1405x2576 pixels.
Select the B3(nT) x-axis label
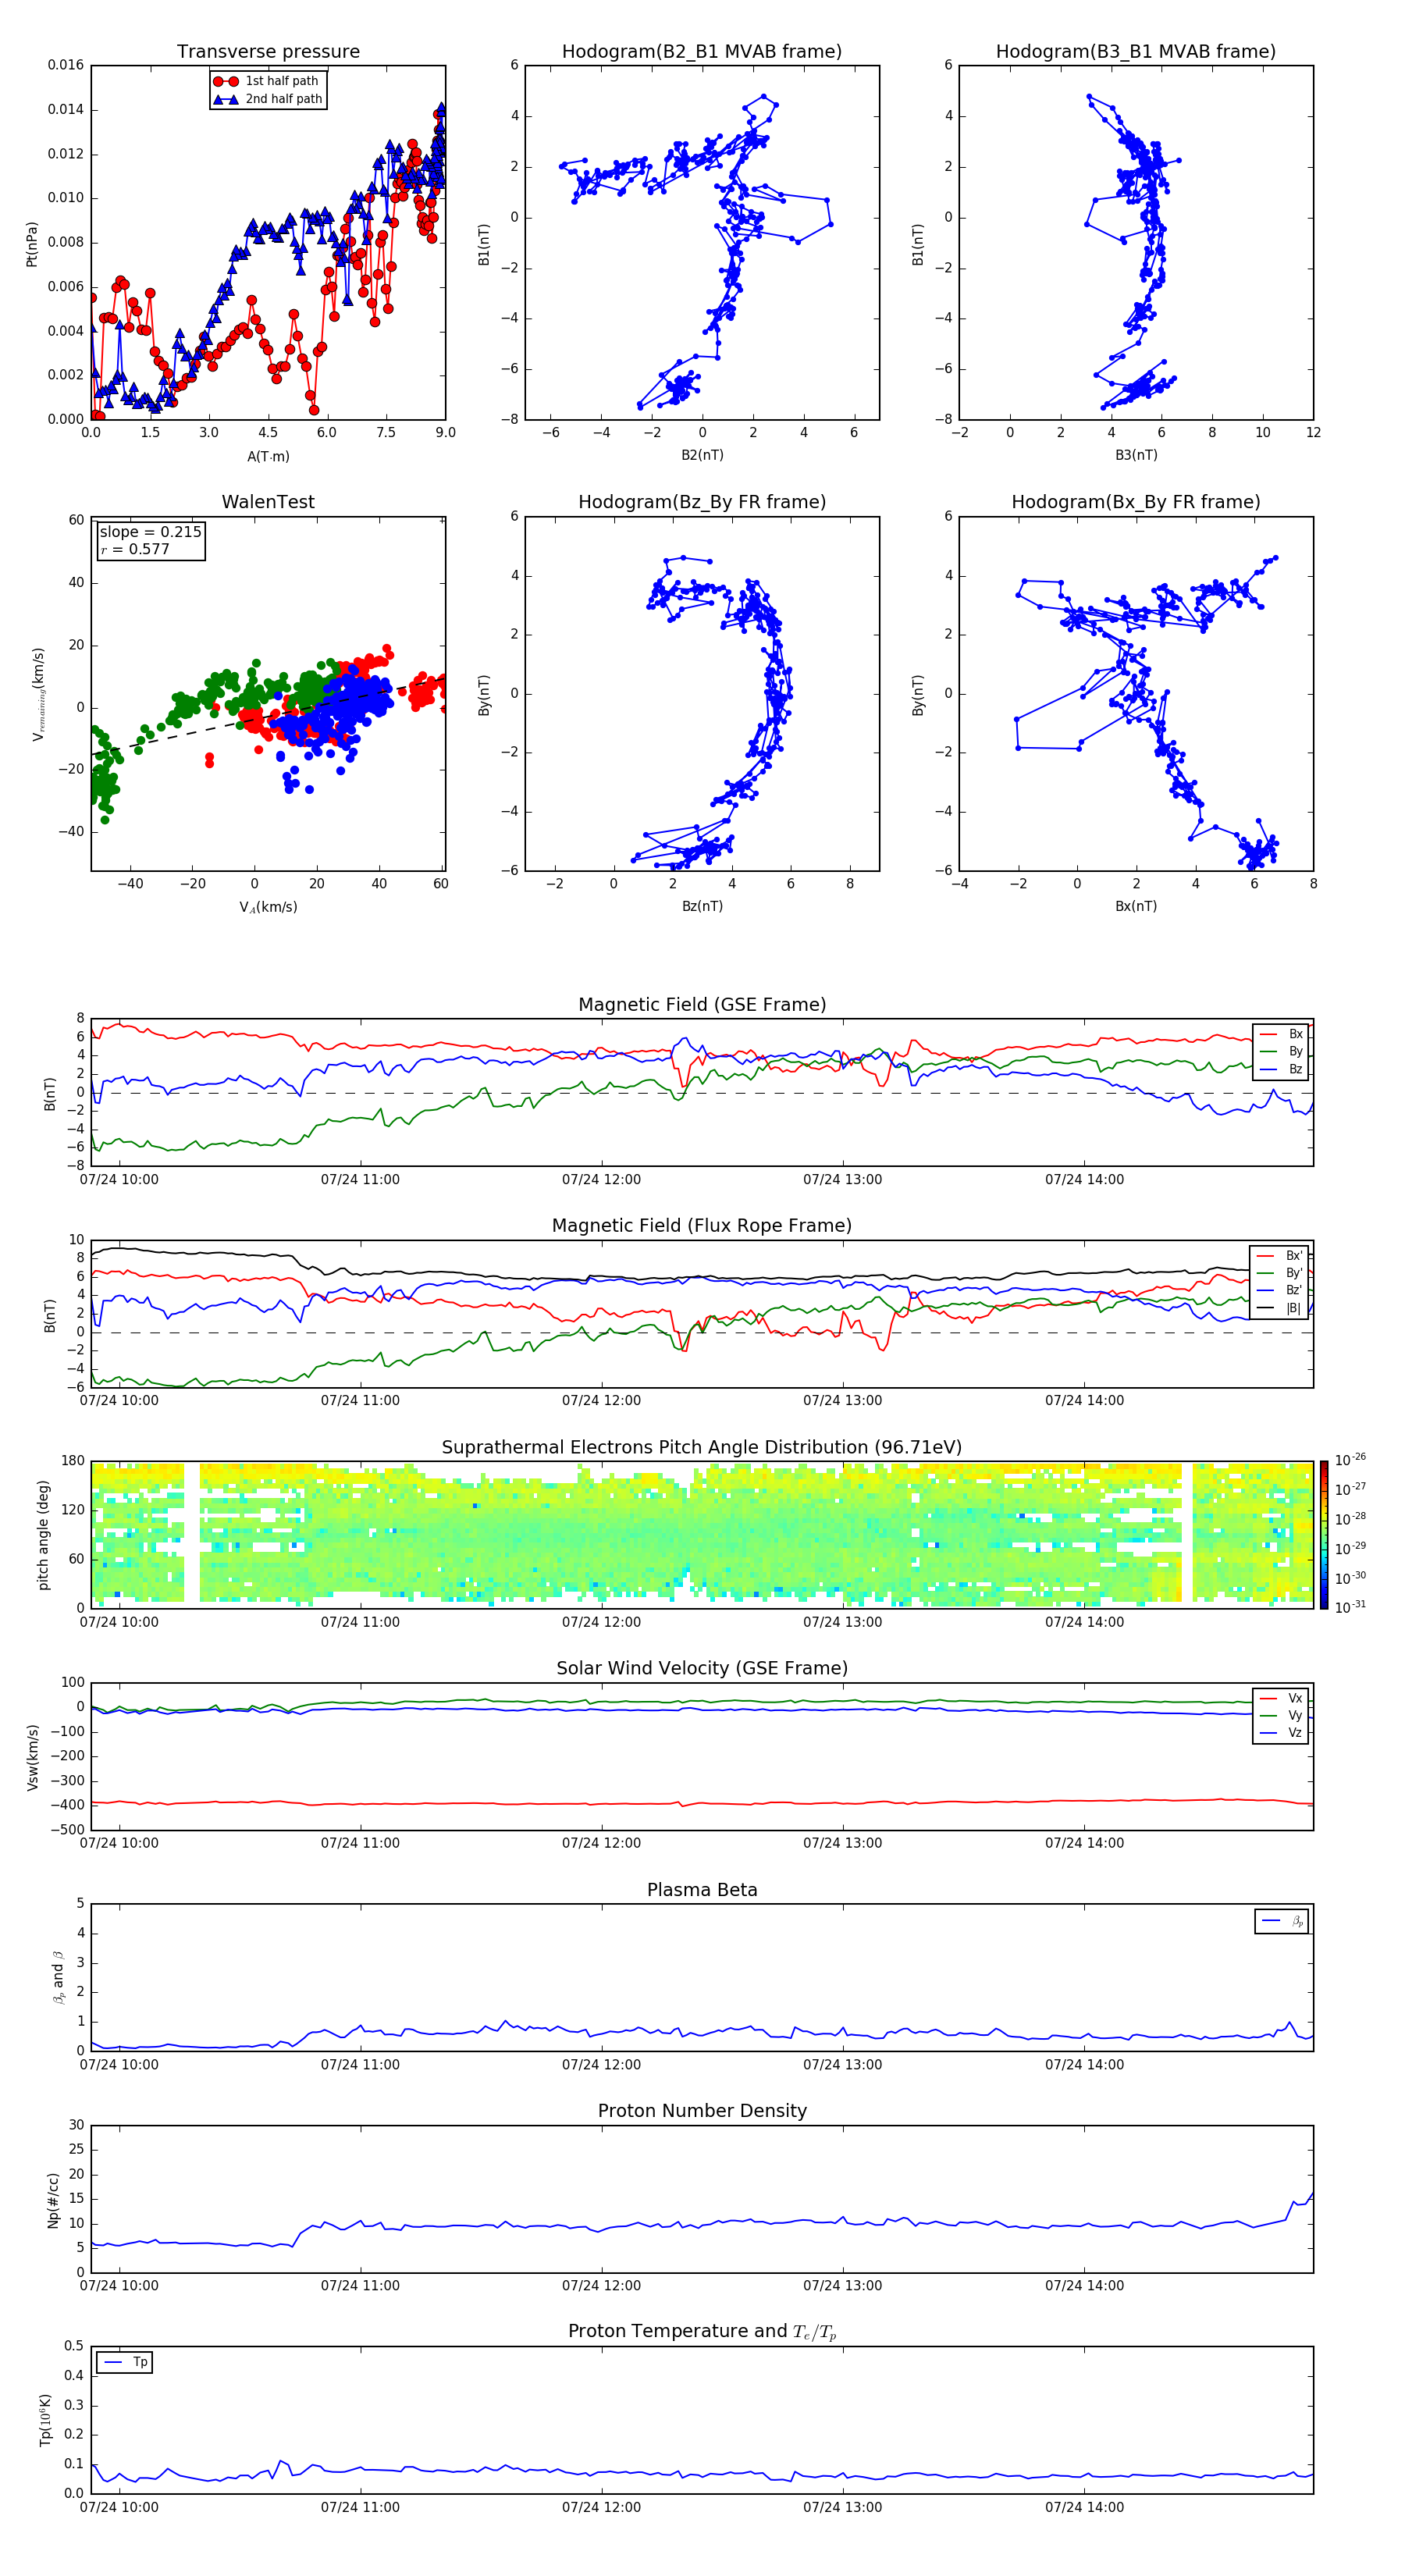tap(1136, 455)
